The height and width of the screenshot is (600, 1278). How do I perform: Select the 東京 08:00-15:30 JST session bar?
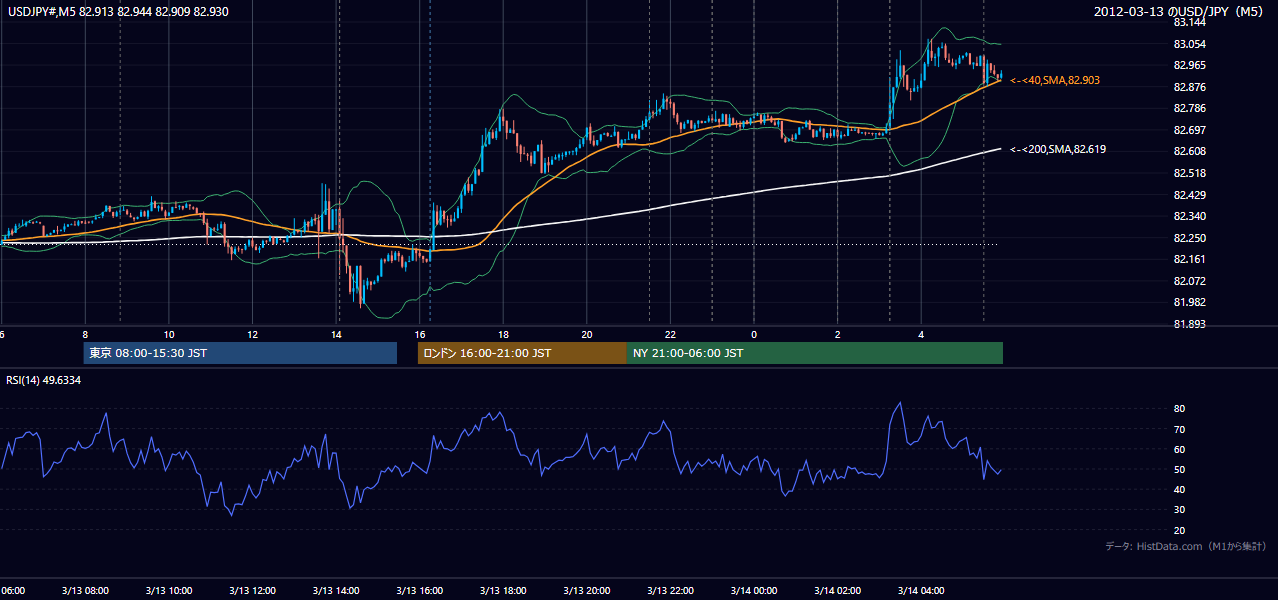(x=240, y=353)
